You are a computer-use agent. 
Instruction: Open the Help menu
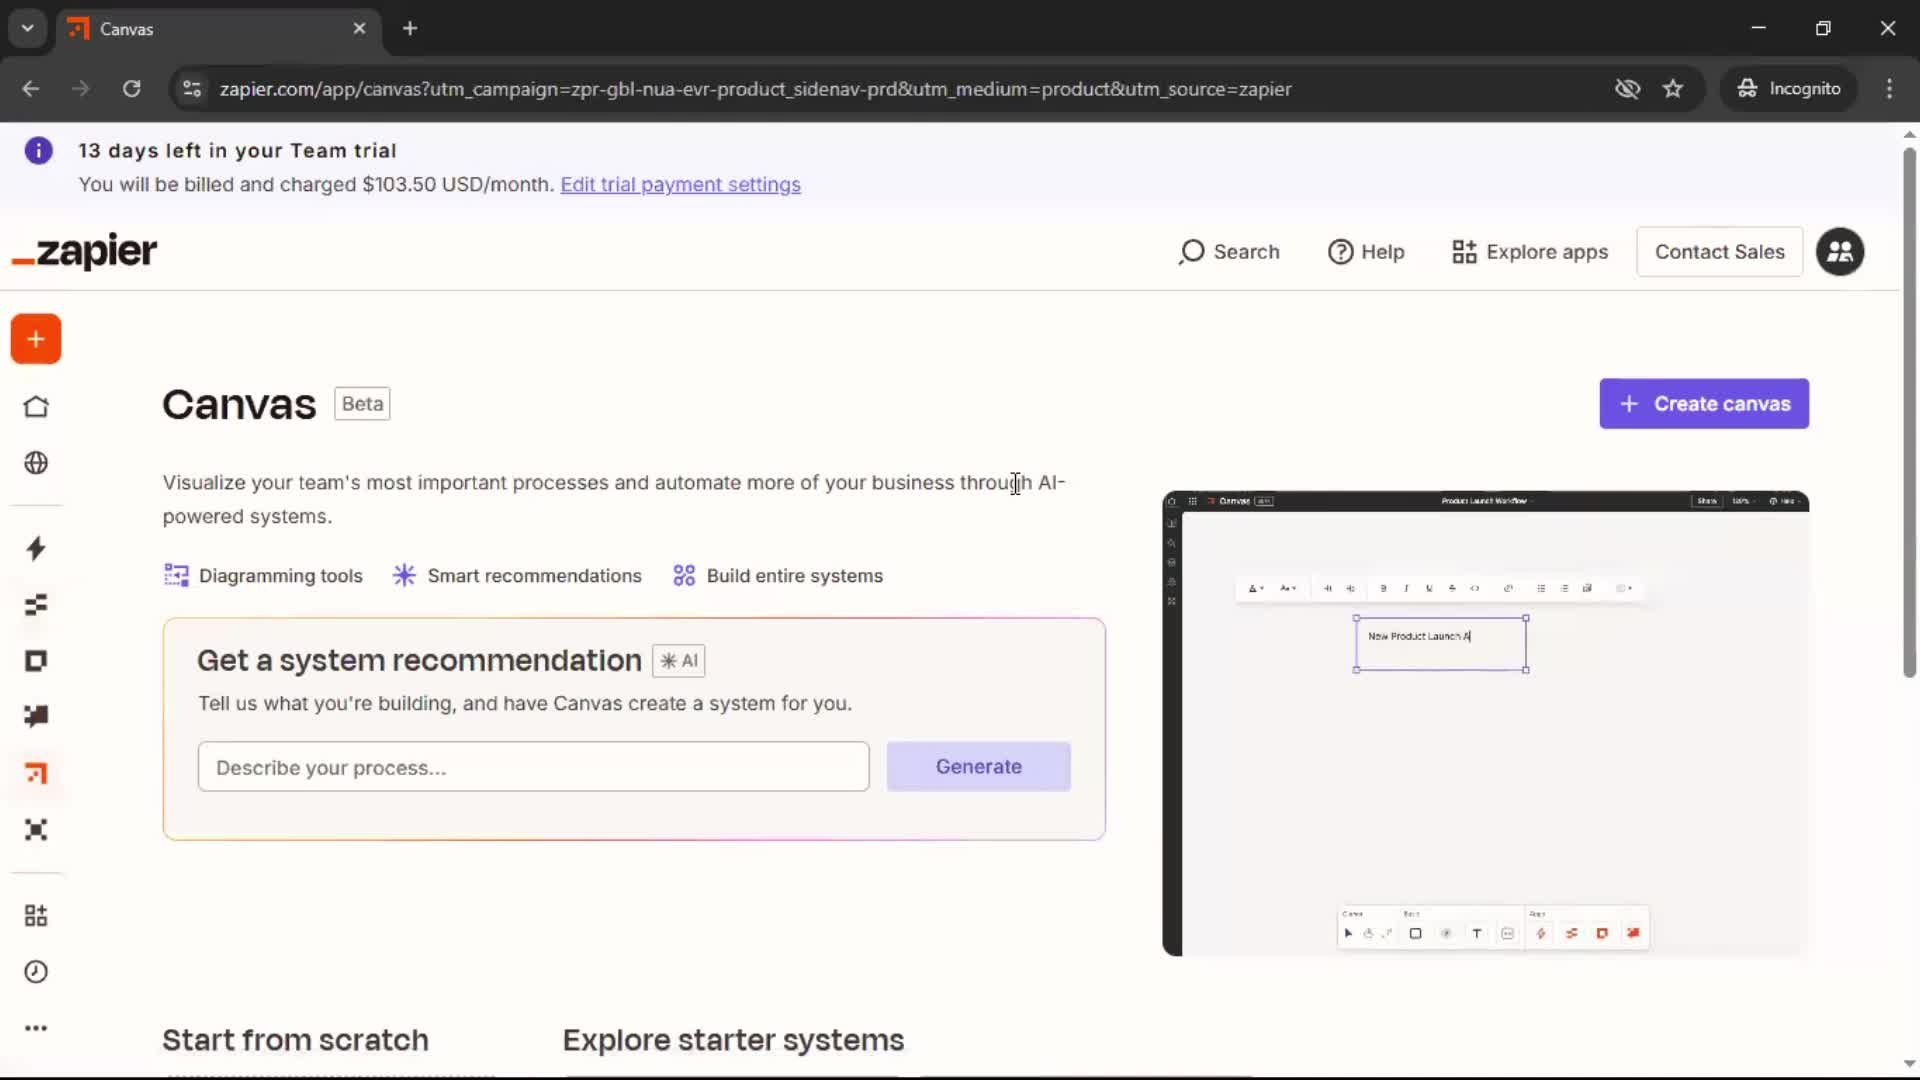[x=1366, y=252]
